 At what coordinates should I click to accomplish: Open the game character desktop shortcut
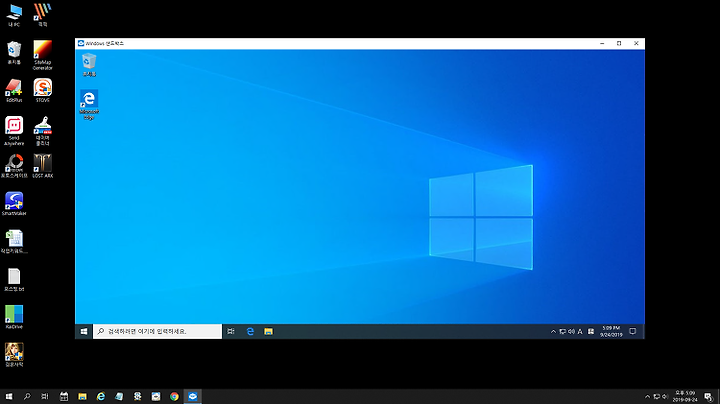click(14, 355)
